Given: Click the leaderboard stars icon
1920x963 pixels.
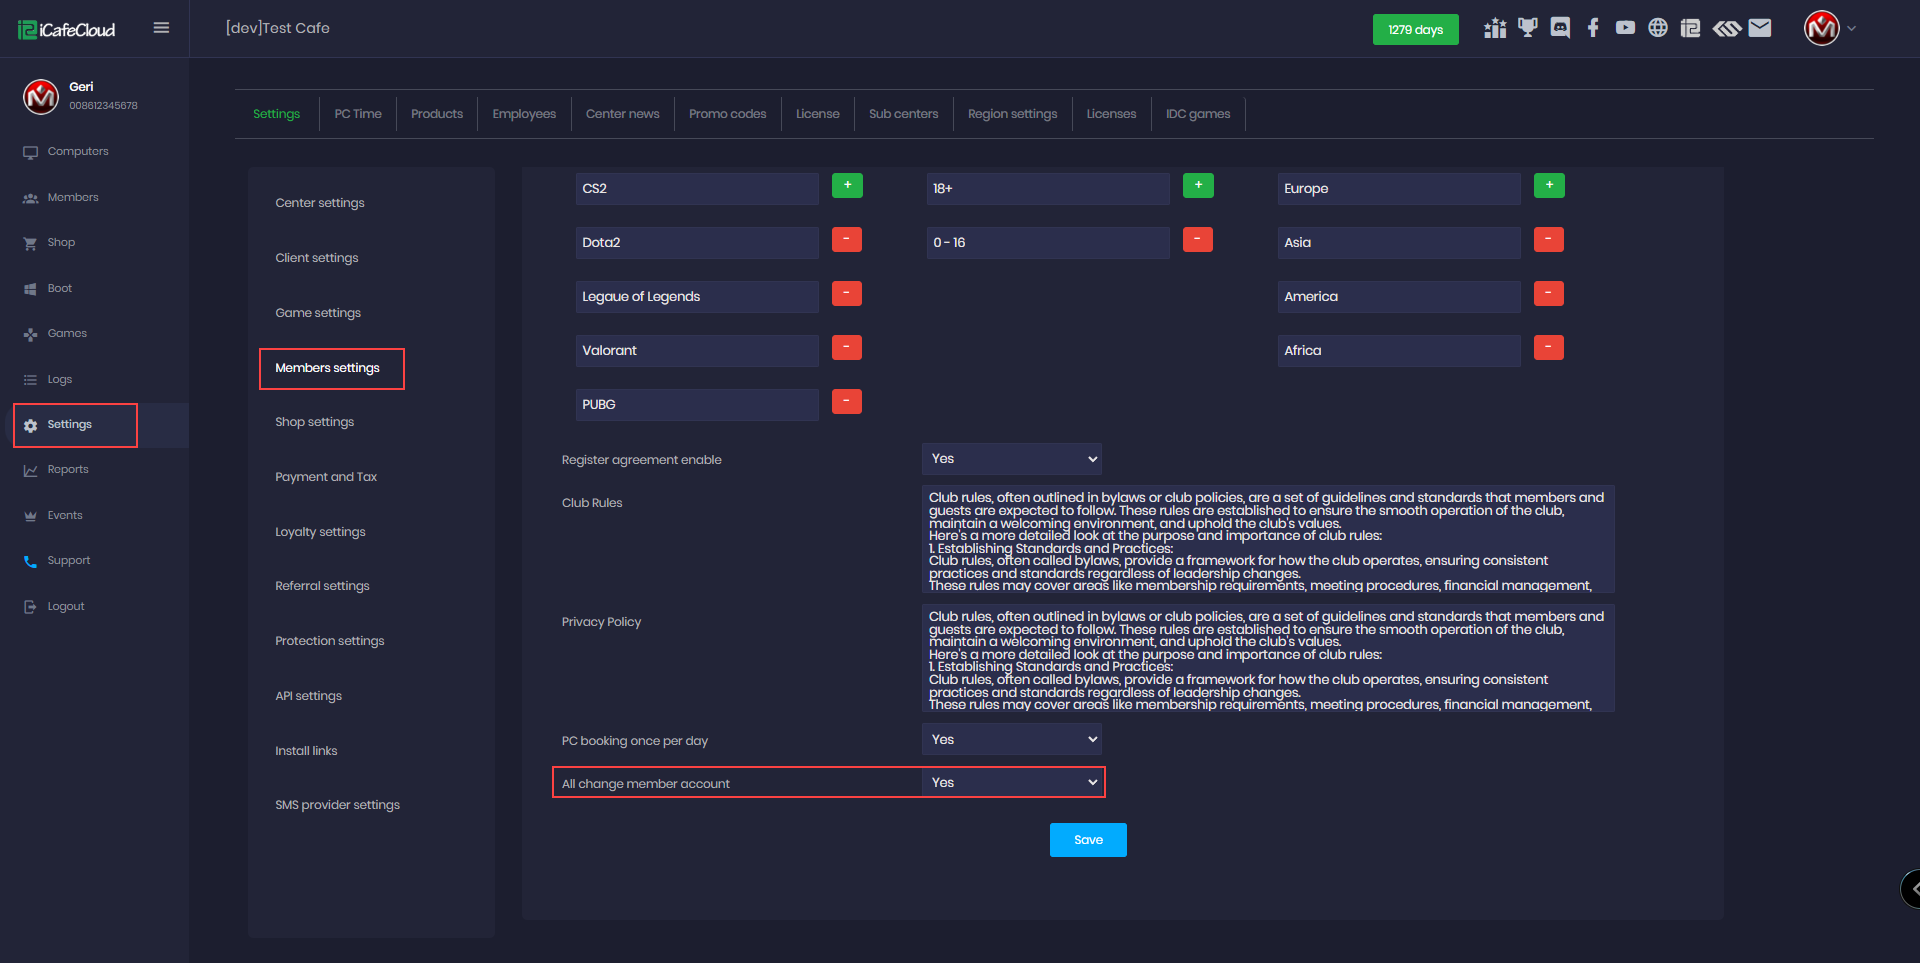Looking at the screenshot, I should point(1495,28).
